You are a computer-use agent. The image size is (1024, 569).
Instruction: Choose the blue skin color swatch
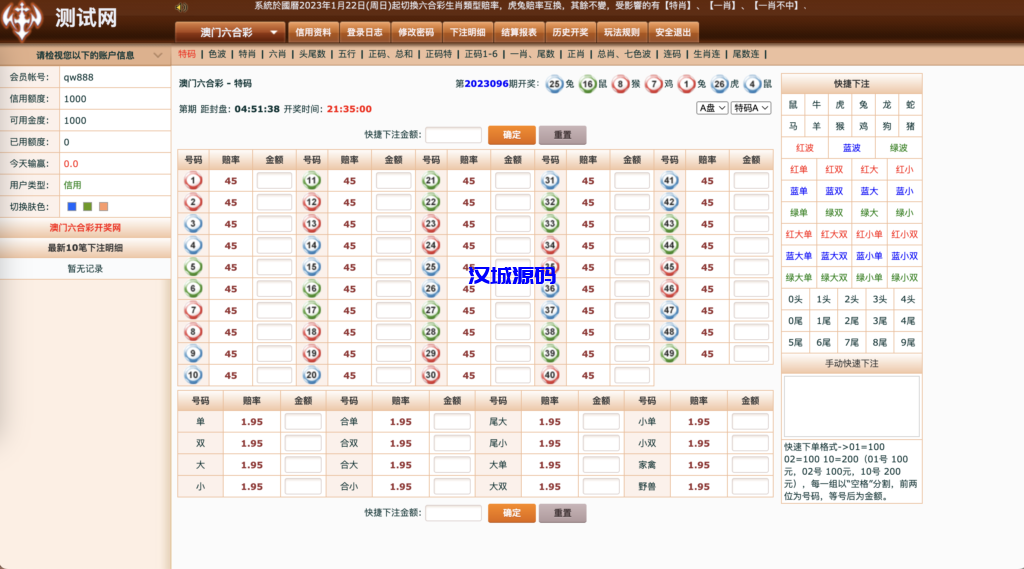tap(72, 207)
